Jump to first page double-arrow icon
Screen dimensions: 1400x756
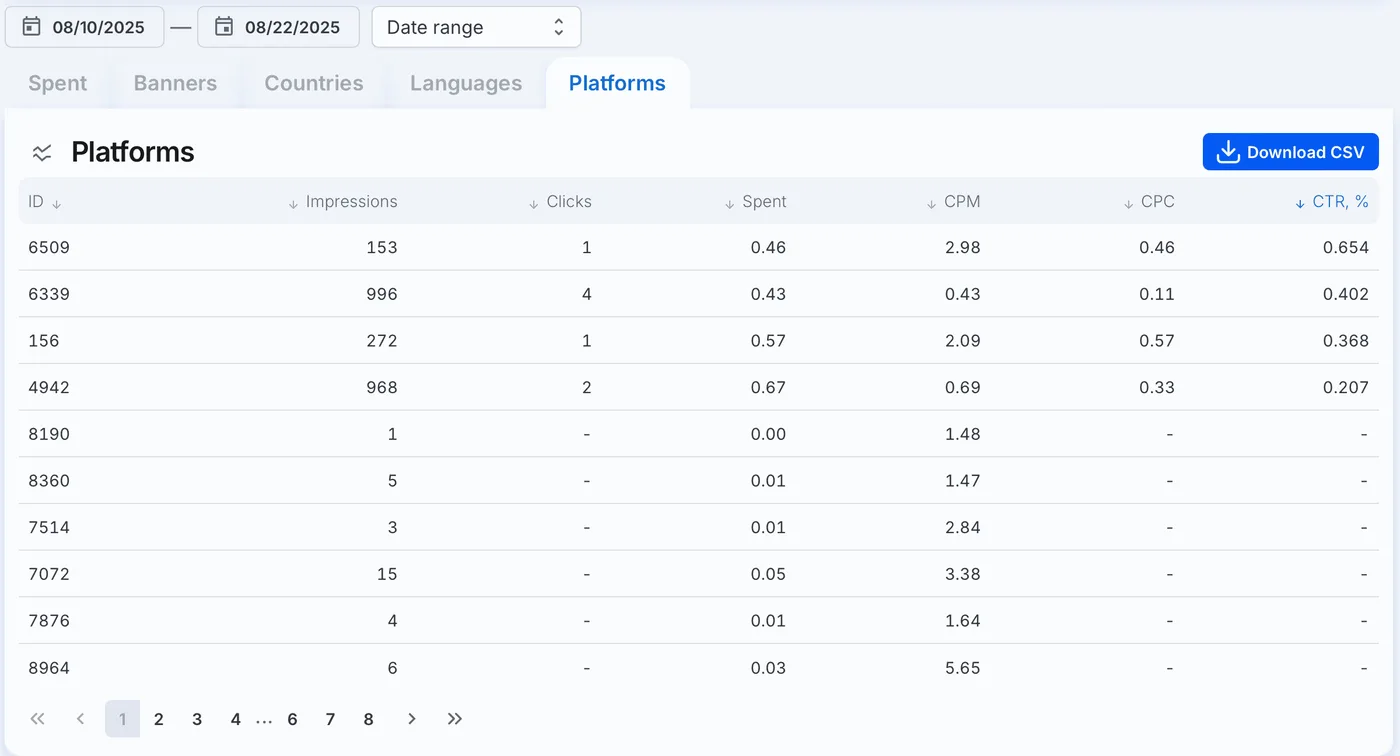(38, 719)
